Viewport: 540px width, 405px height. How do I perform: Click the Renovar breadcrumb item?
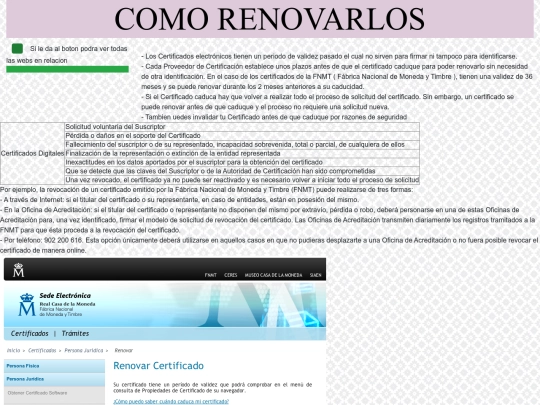coord(124,350)
